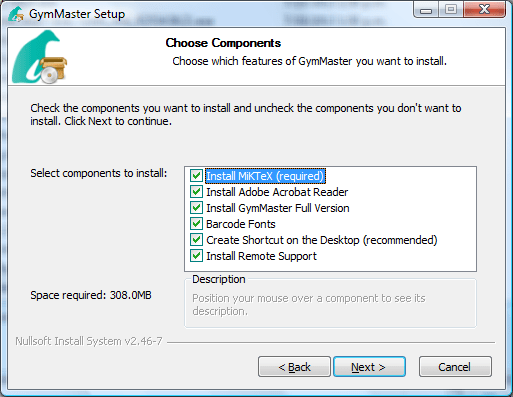This screenshot has width=513, height=397.
Task: Minimize the GymMaster Setup window
Action: (426, 10)
